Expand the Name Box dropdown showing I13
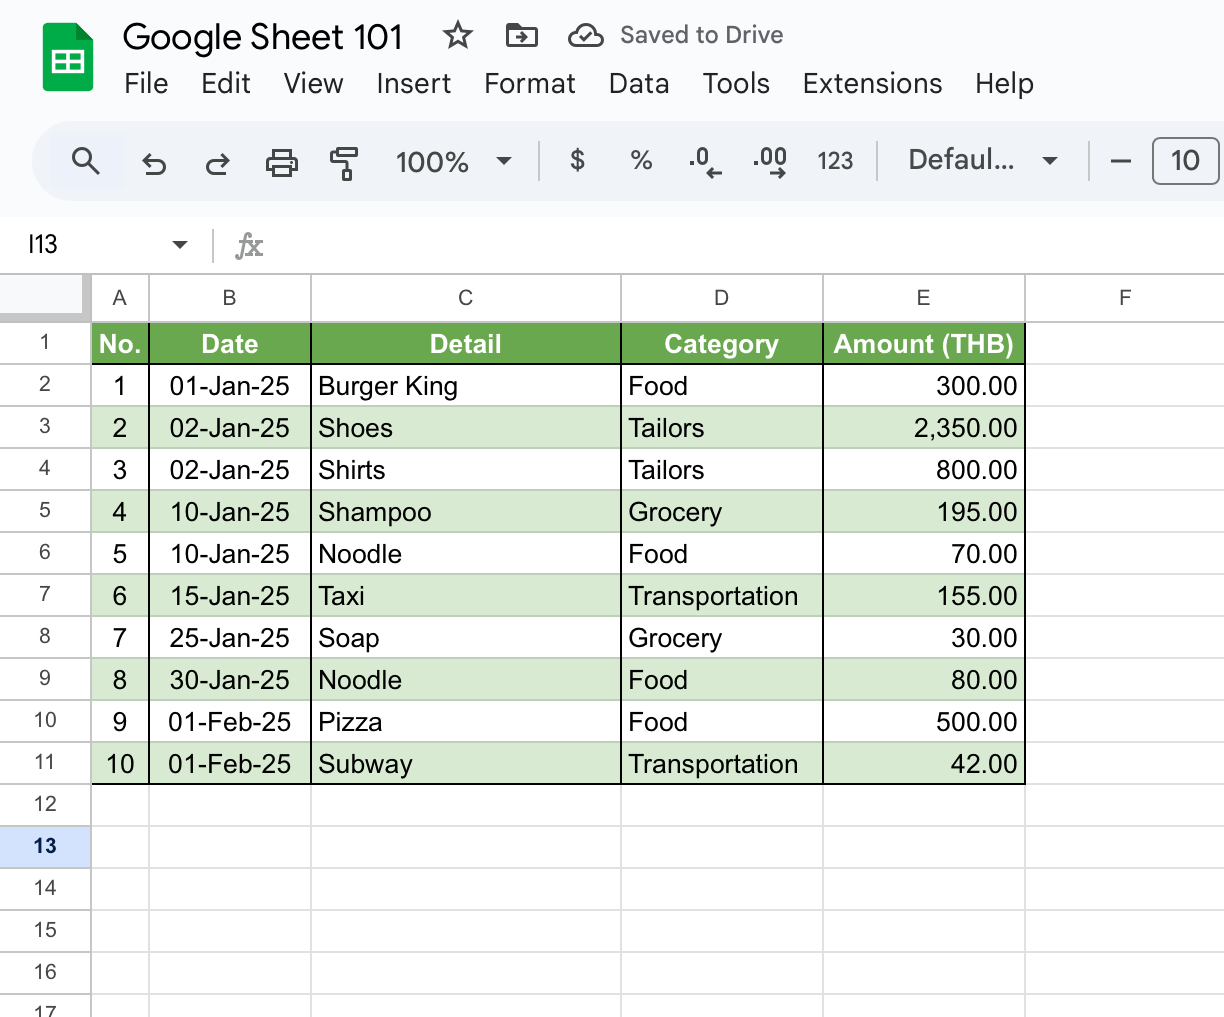The image size is (1224, 1017). [x=178, y=244]
